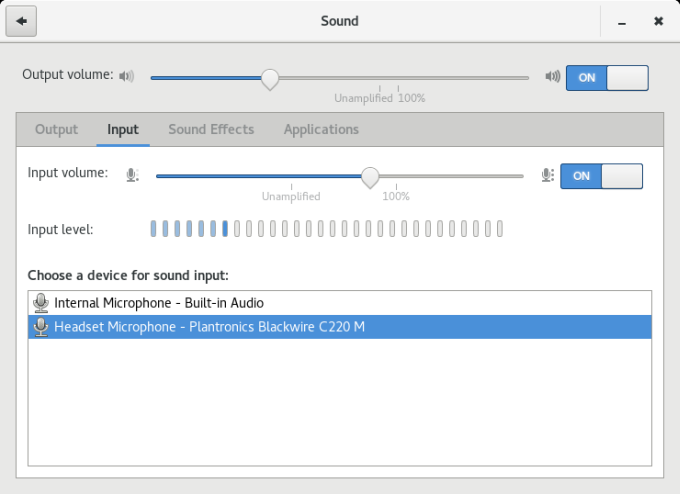Choose Headset Microphone Plantronics Blackwire
The height and width of the screenshot is (494, 680).
click(x=209, y=327)
